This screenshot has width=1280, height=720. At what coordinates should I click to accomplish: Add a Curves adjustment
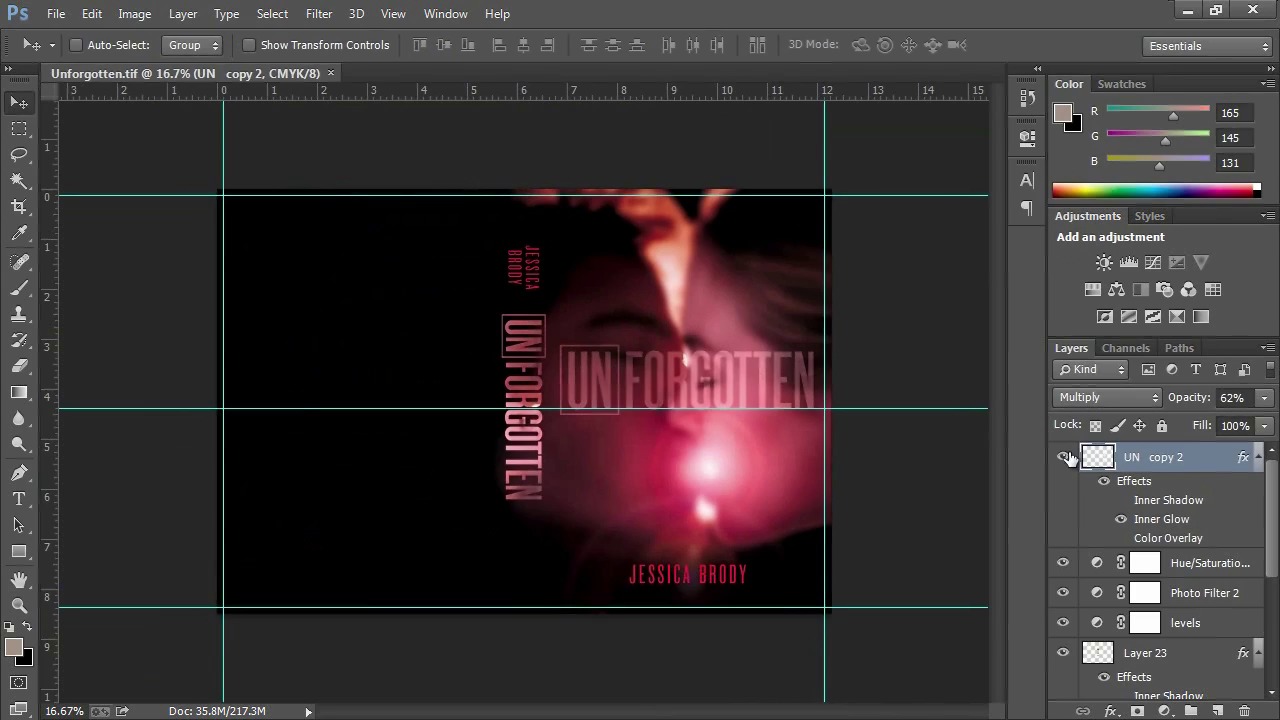1153,263
